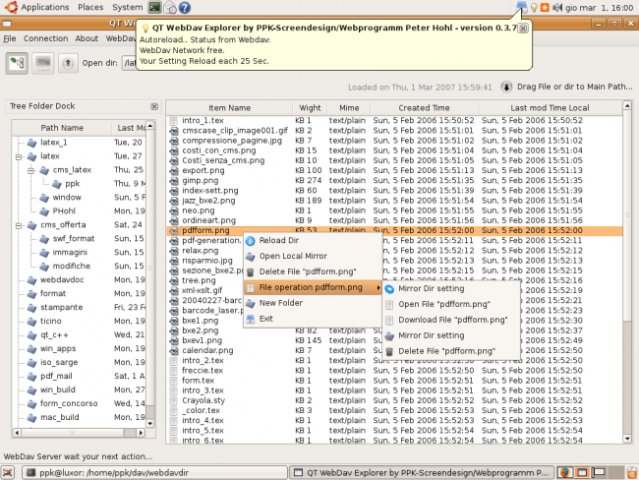Choose Open Local Mirror from context menu
This screenshot has width=639, height=480.
[x=312, y=256]
